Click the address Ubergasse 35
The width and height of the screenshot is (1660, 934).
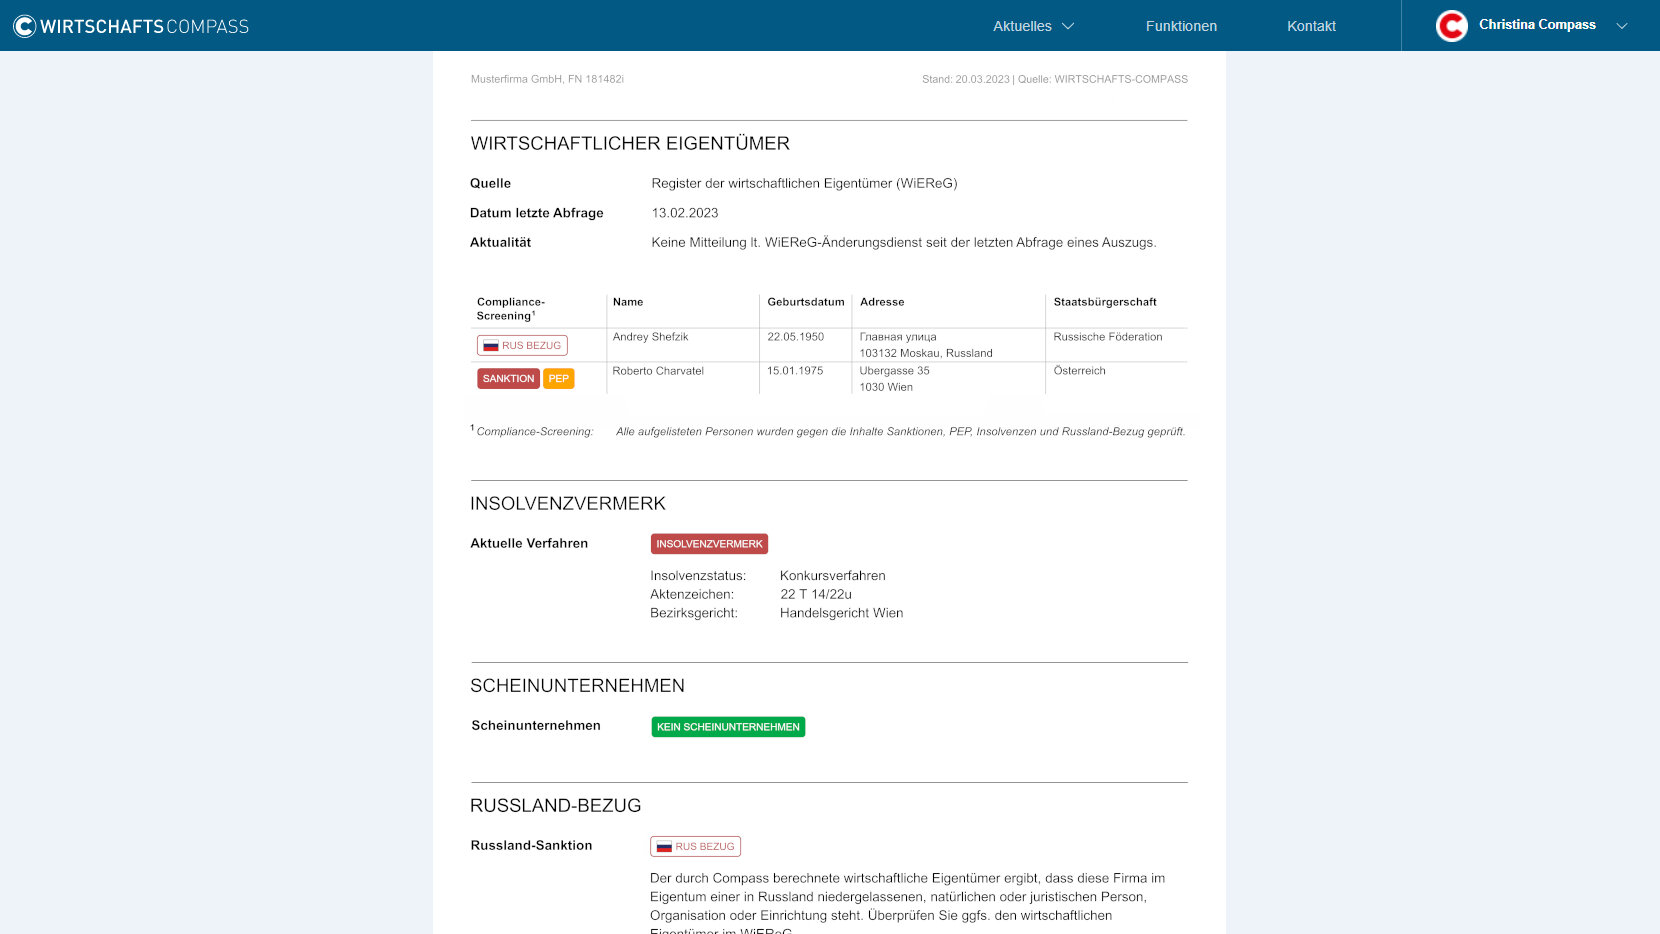[895, 371]
